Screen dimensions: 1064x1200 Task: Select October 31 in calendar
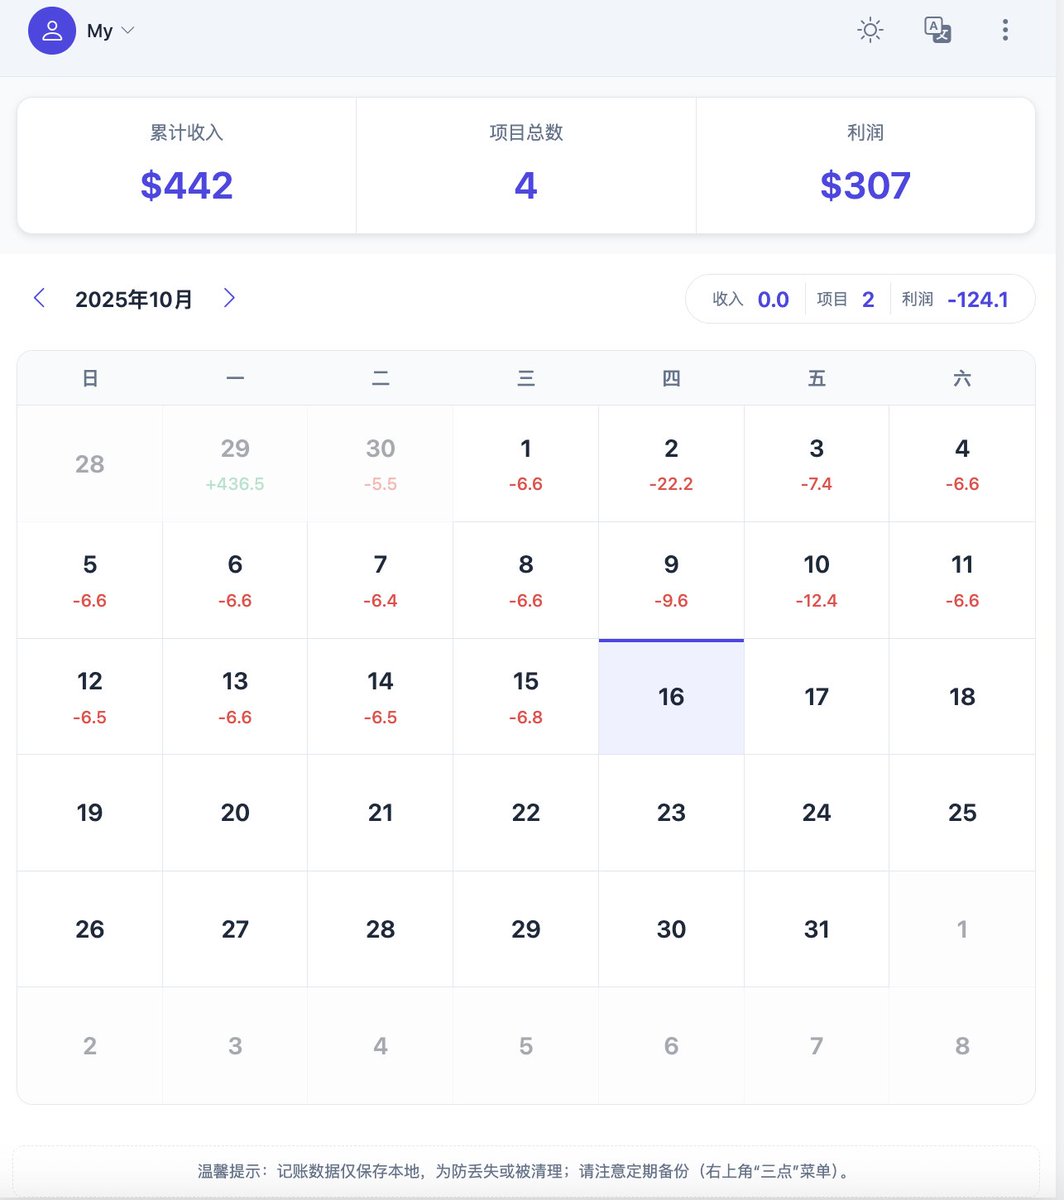pos(816,929)
